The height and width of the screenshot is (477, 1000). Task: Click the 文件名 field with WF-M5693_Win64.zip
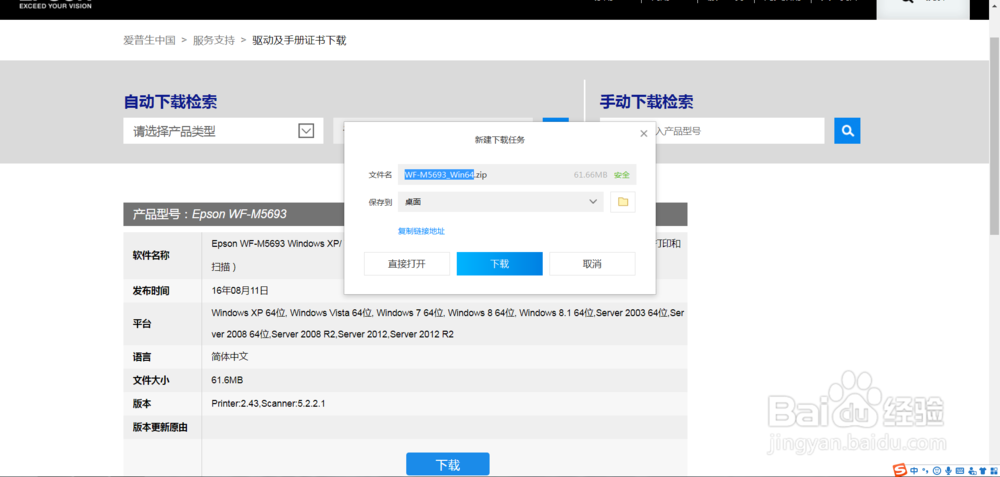pyautogui.click(x=517, y=174)
